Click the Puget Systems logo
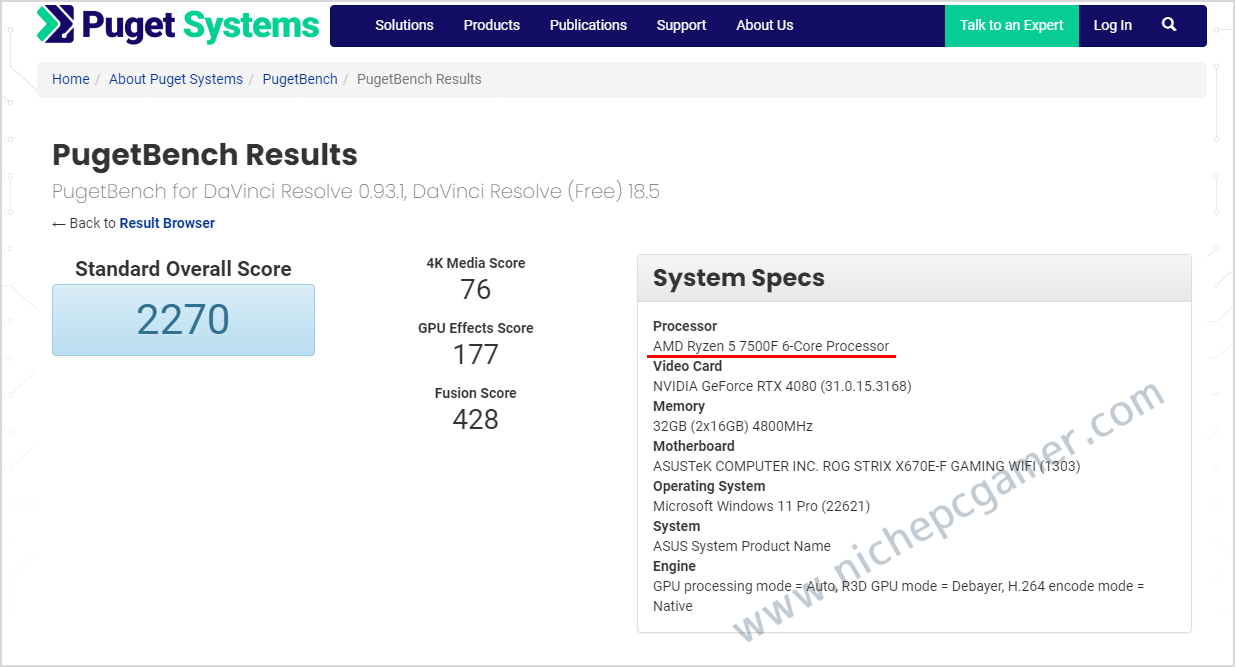The image size is (1235, 667). [x=178, y=25]
